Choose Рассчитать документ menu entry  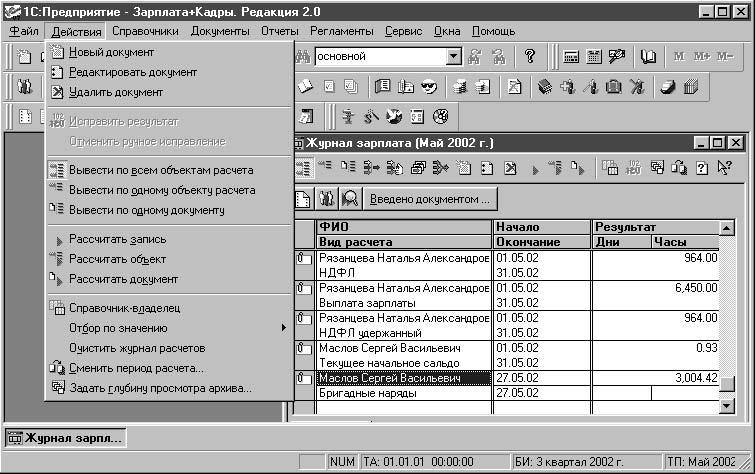[169, 279]
